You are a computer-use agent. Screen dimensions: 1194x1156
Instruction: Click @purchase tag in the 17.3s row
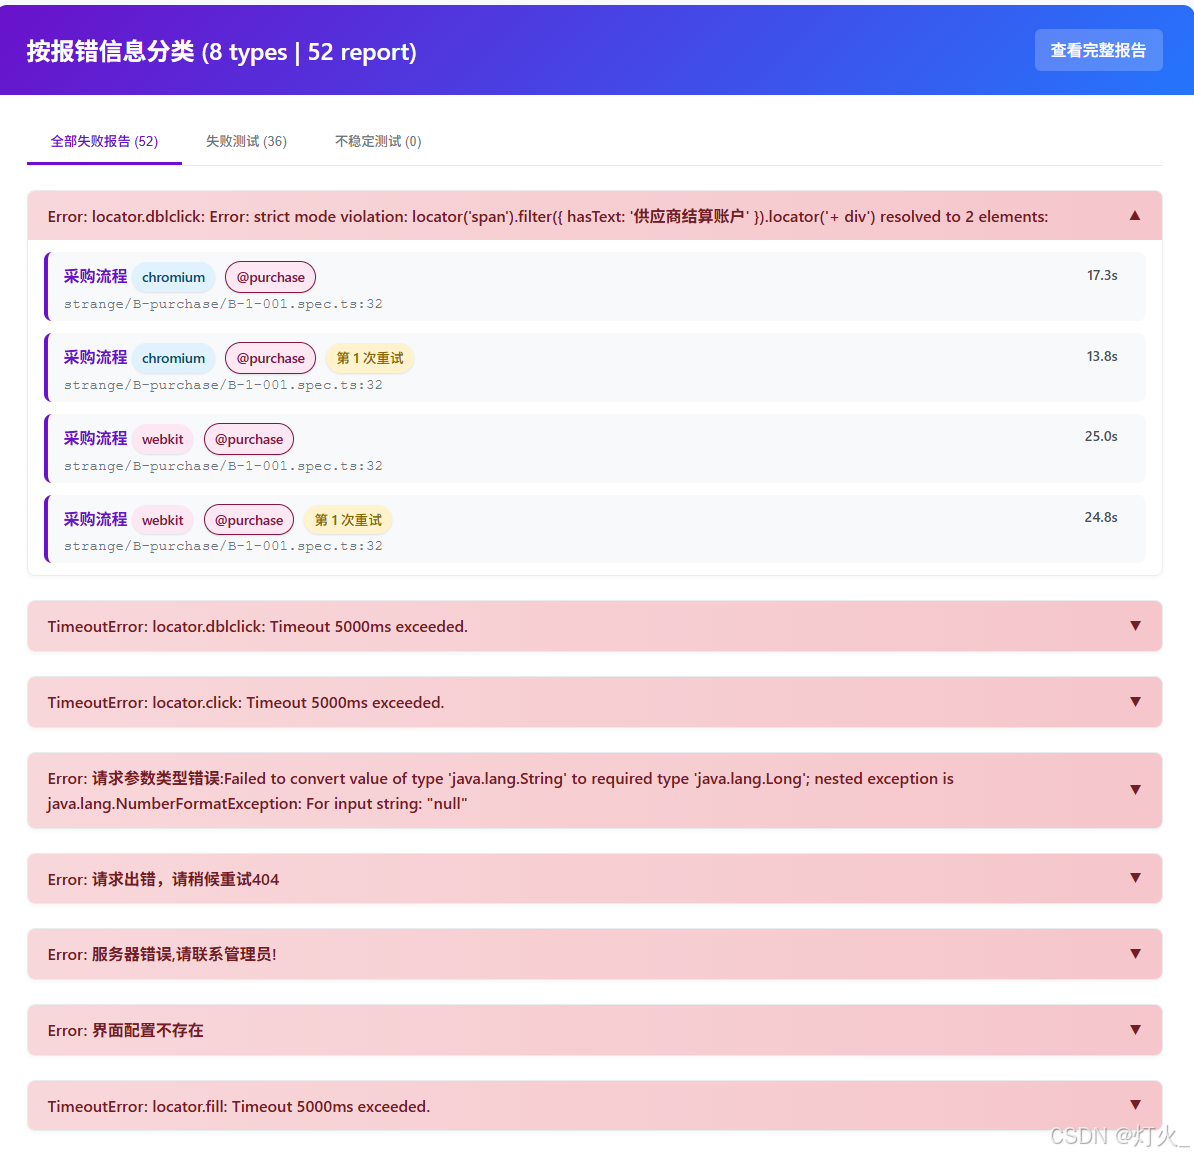pyautogui.click(x=270, y=277)
